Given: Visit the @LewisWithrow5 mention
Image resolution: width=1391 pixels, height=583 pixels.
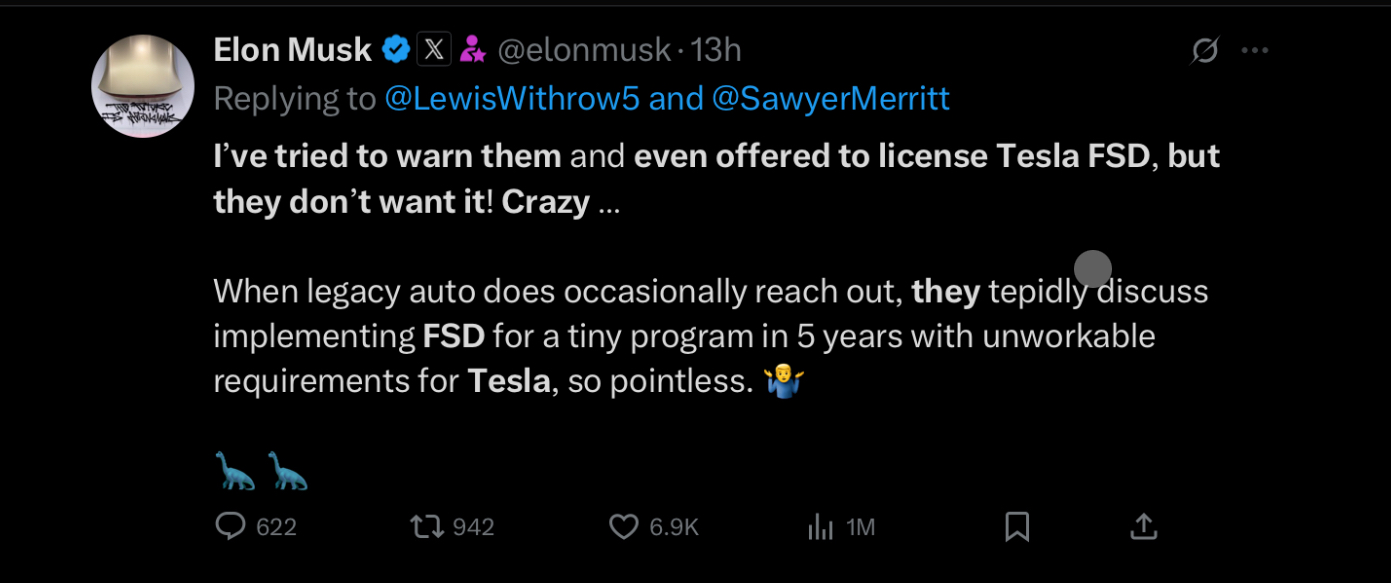Looking at the screenshot, I should (513, 98).
